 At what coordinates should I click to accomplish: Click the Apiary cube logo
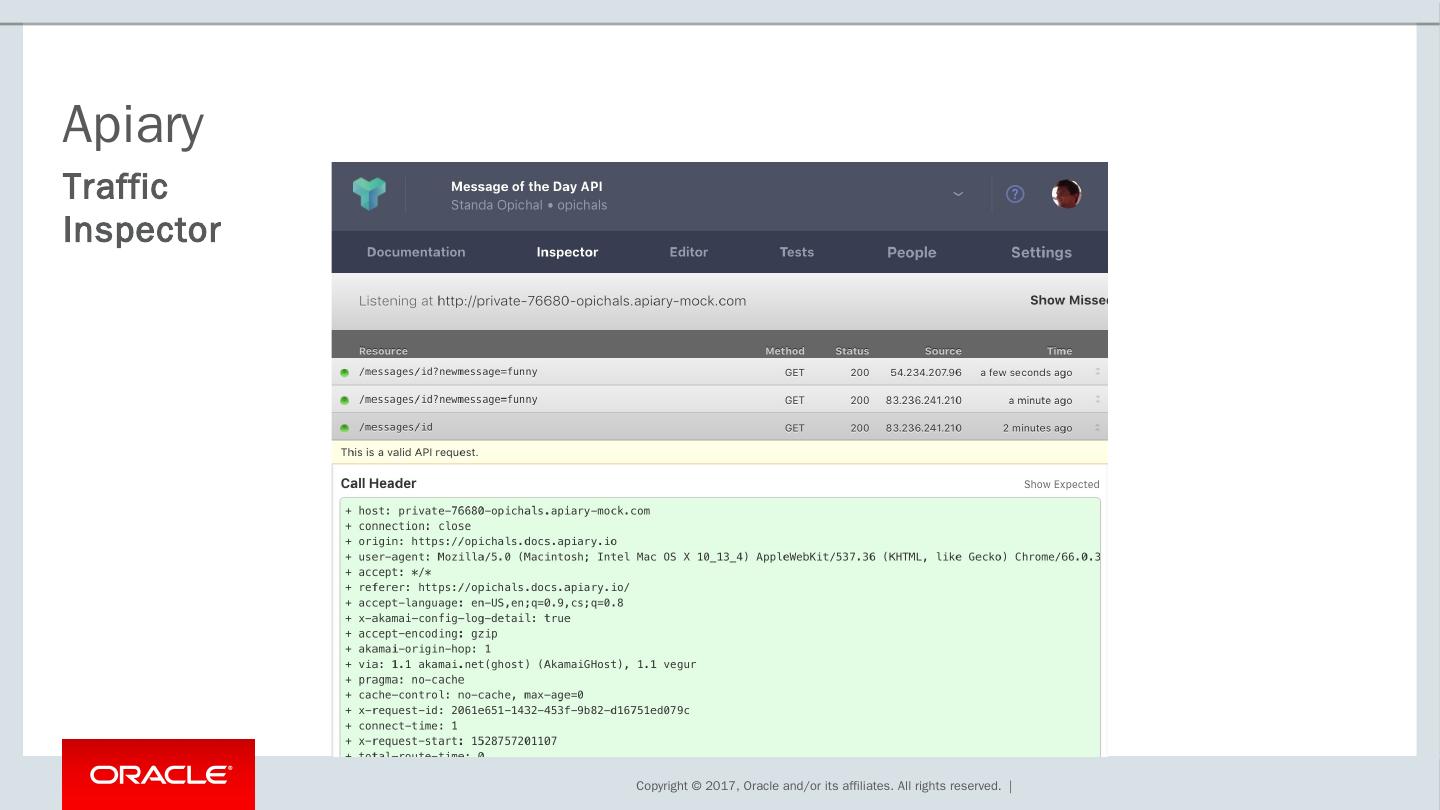click(369, 194)
